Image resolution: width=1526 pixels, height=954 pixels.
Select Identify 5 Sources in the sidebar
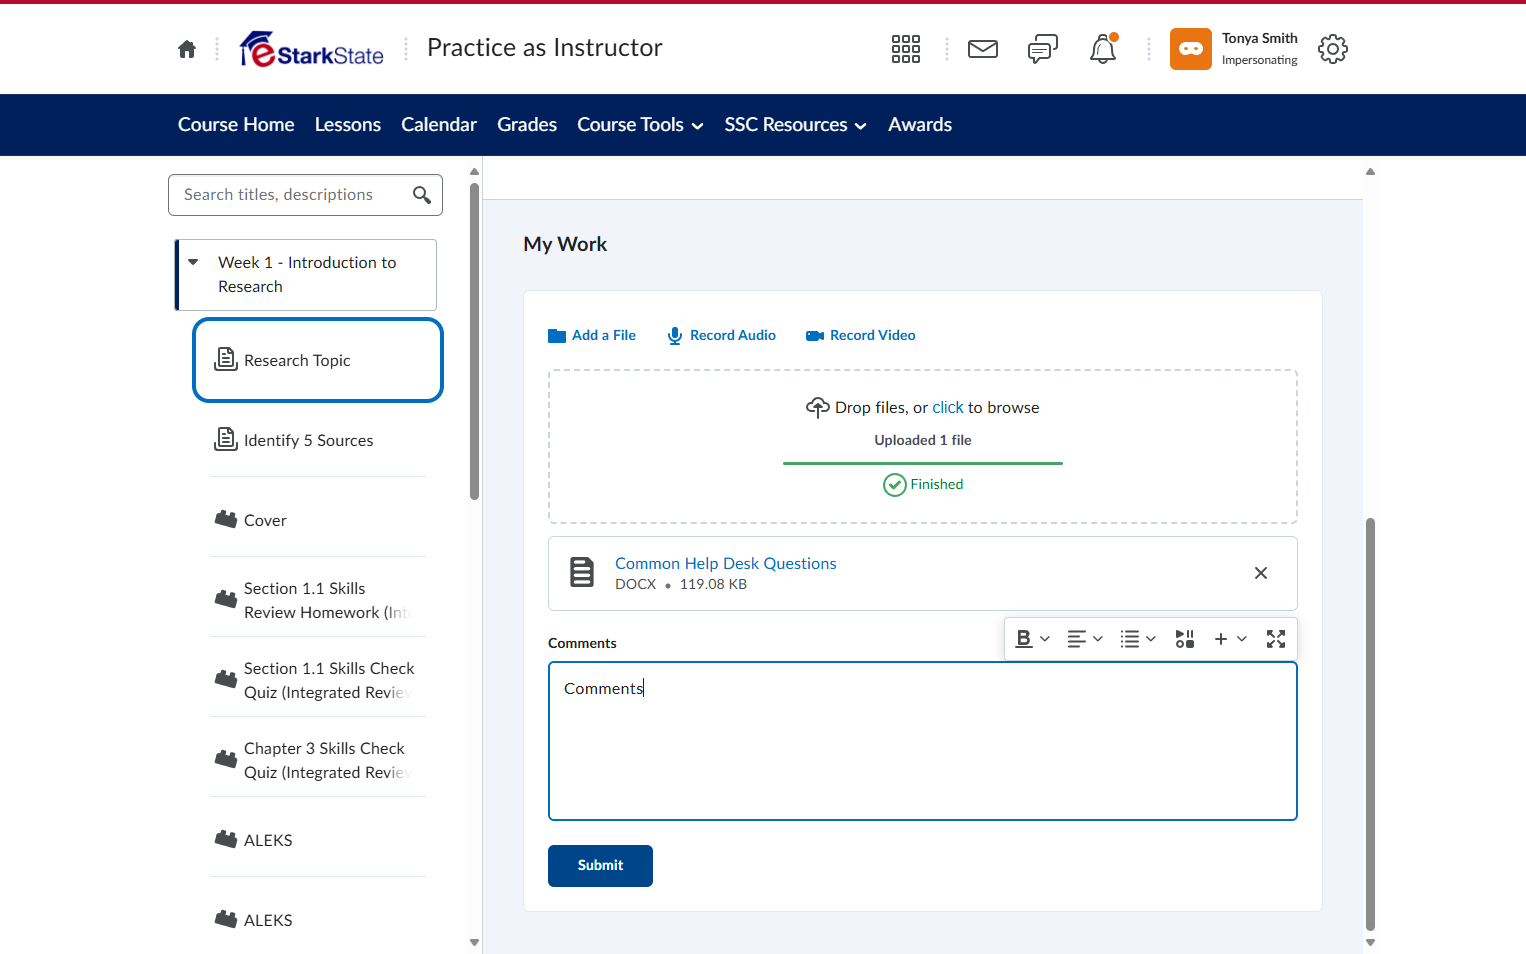pos(318,440)
